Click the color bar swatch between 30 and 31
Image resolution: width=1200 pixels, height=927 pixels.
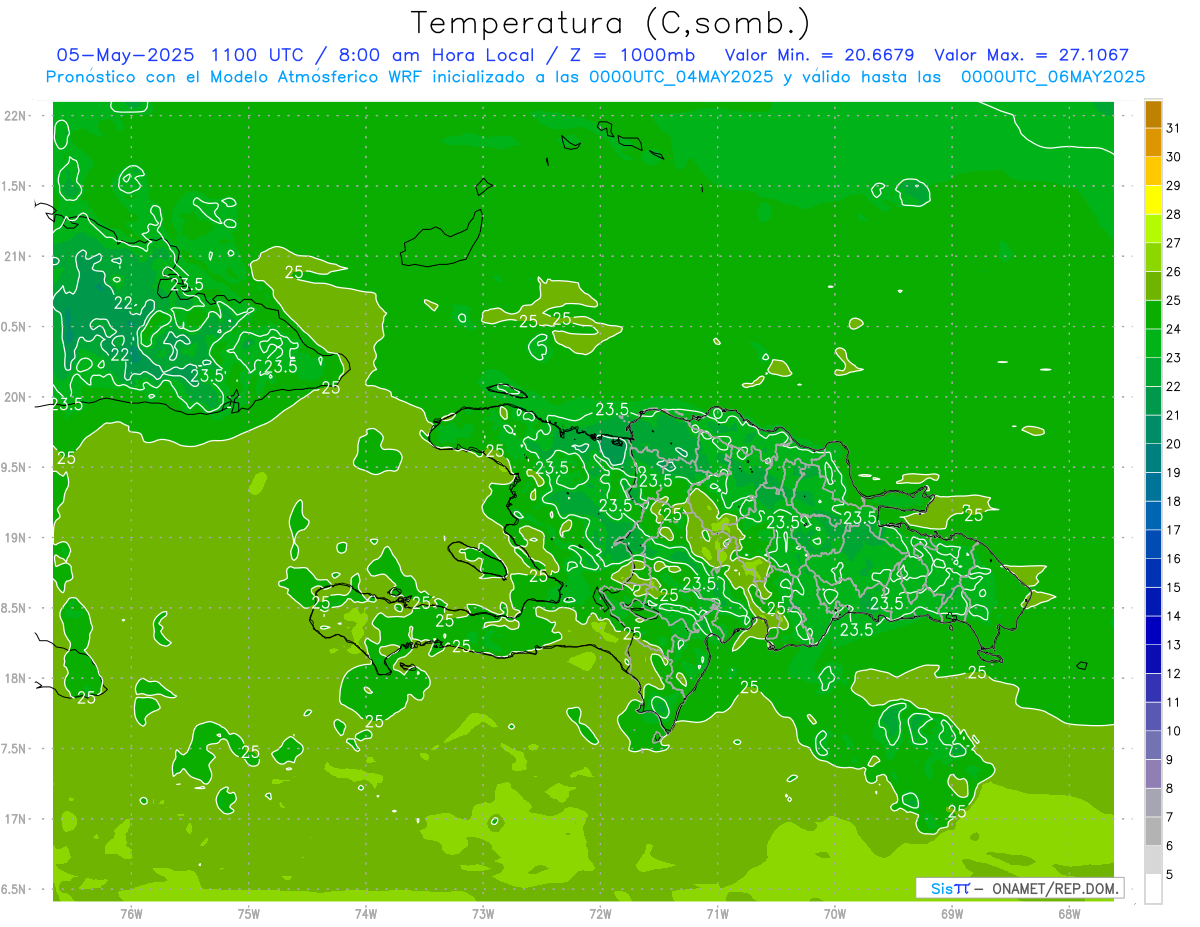coord(1153,143)
